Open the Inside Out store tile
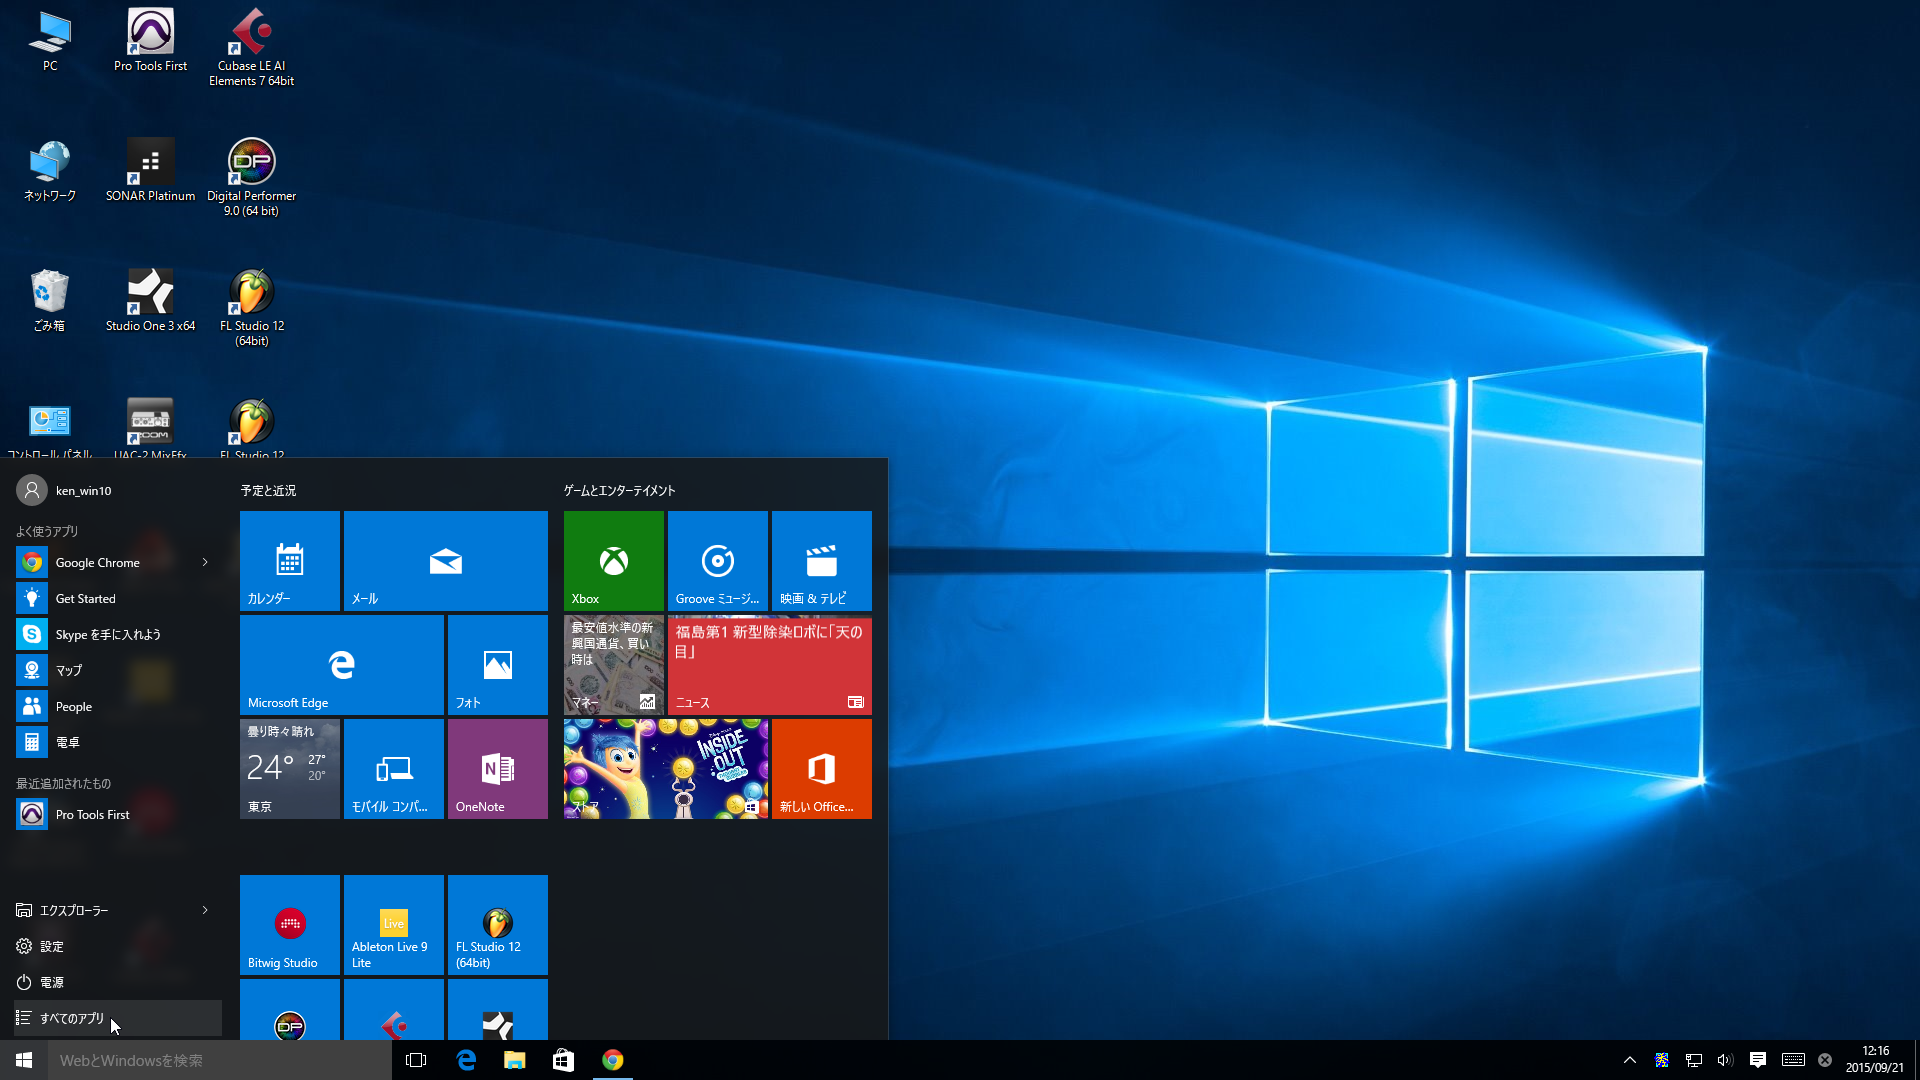This screenshot has width=1920, height=1080. point(666,769)
